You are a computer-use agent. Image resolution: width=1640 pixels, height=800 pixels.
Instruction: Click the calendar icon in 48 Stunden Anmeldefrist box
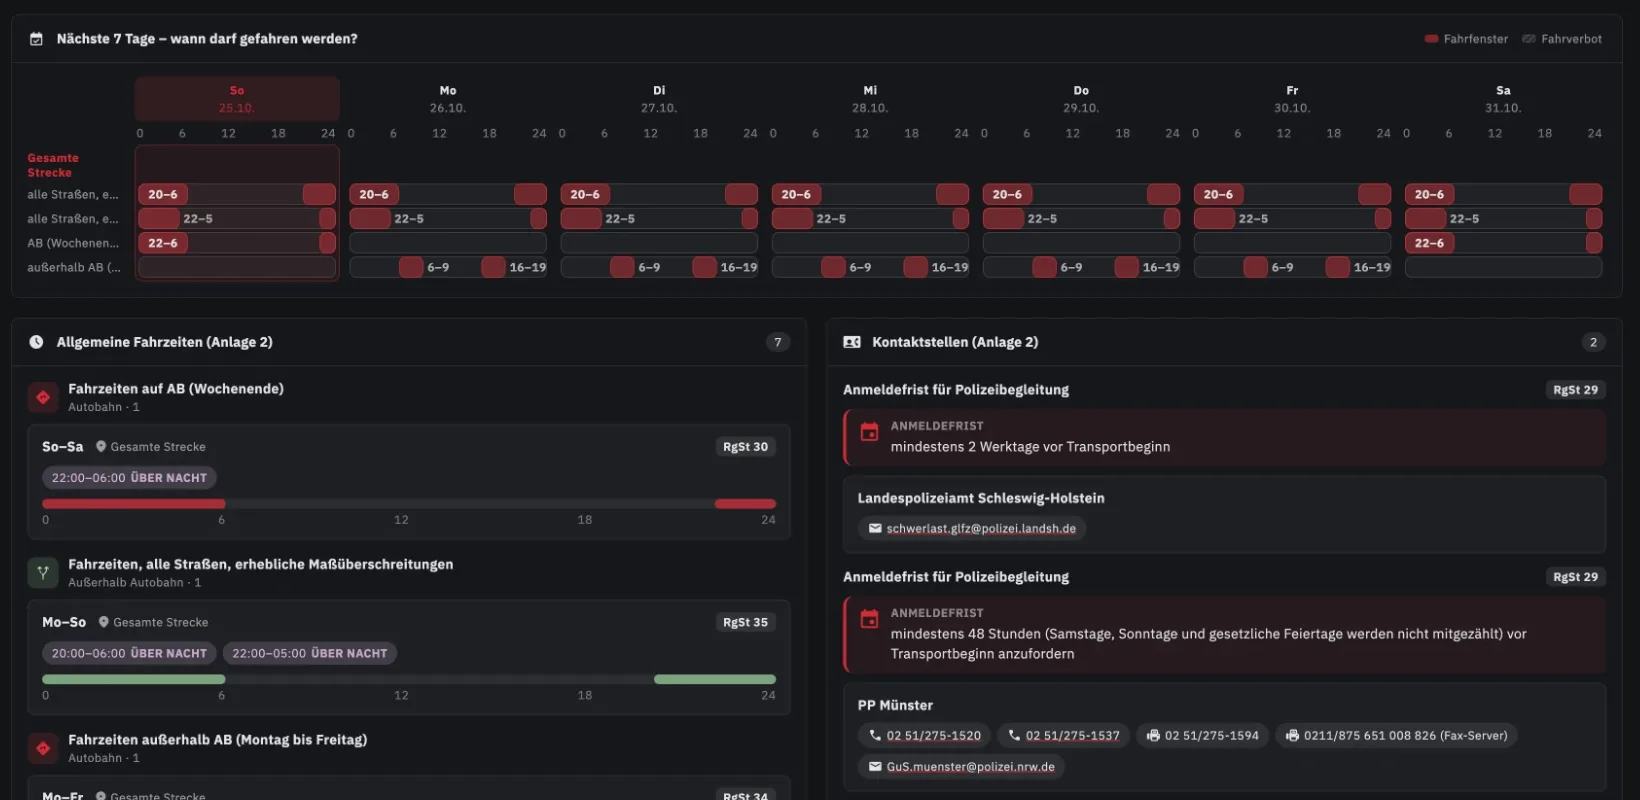(x=870, y=619)
